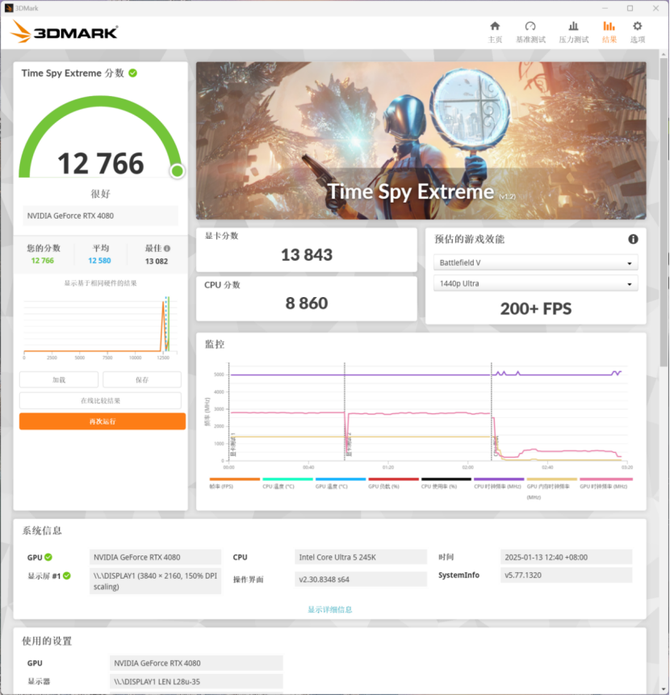Screen dimensions: 670x695
Task: Click the 200+ FPS estimate text
Action: click(536, 308)
